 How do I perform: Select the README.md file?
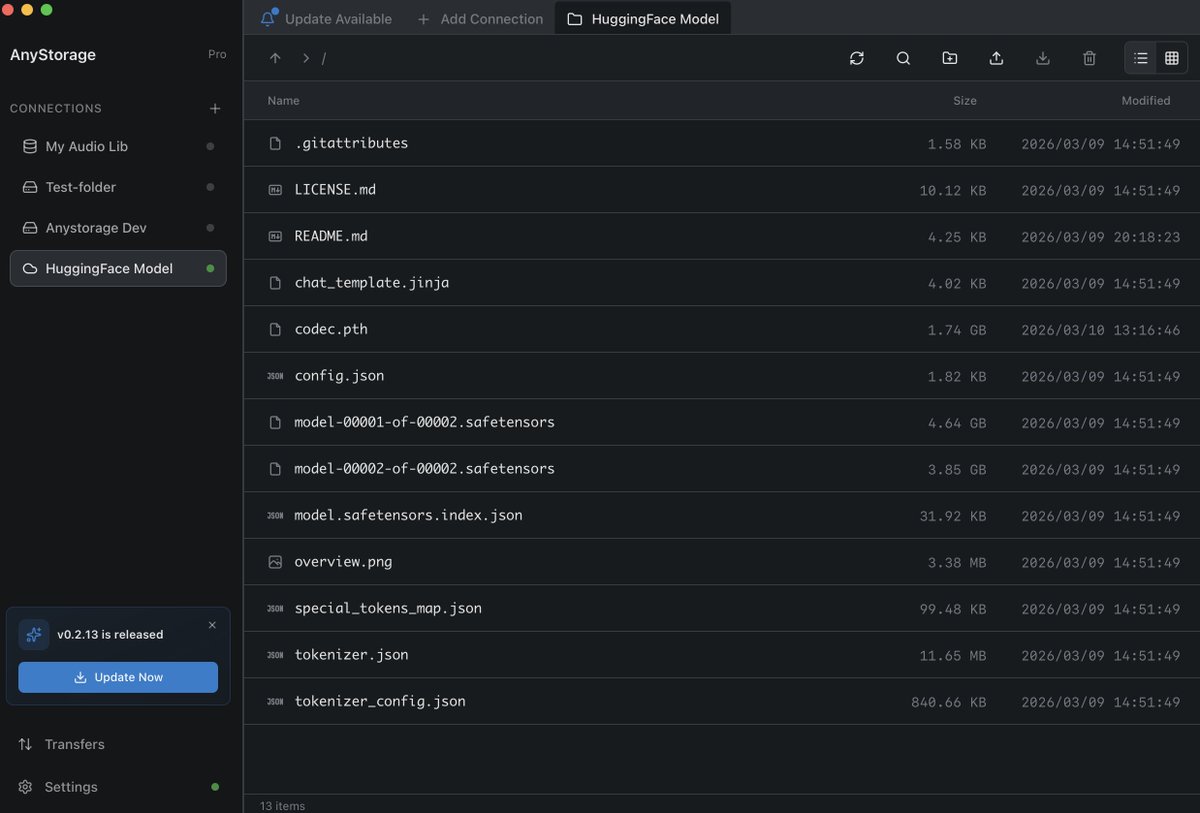pos(722,236)
